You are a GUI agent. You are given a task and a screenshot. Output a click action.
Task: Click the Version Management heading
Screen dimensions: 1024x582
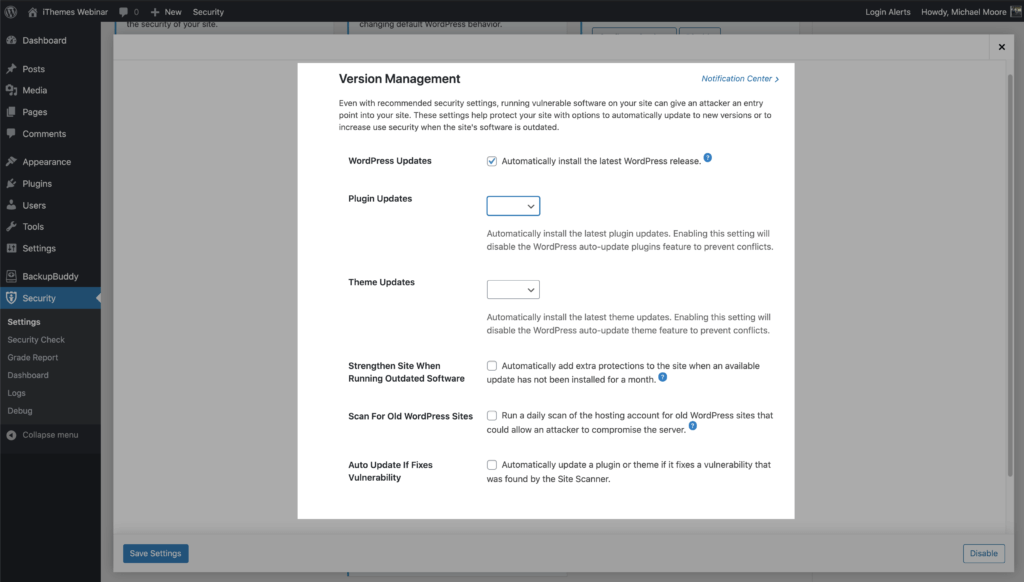pos(399,78)
